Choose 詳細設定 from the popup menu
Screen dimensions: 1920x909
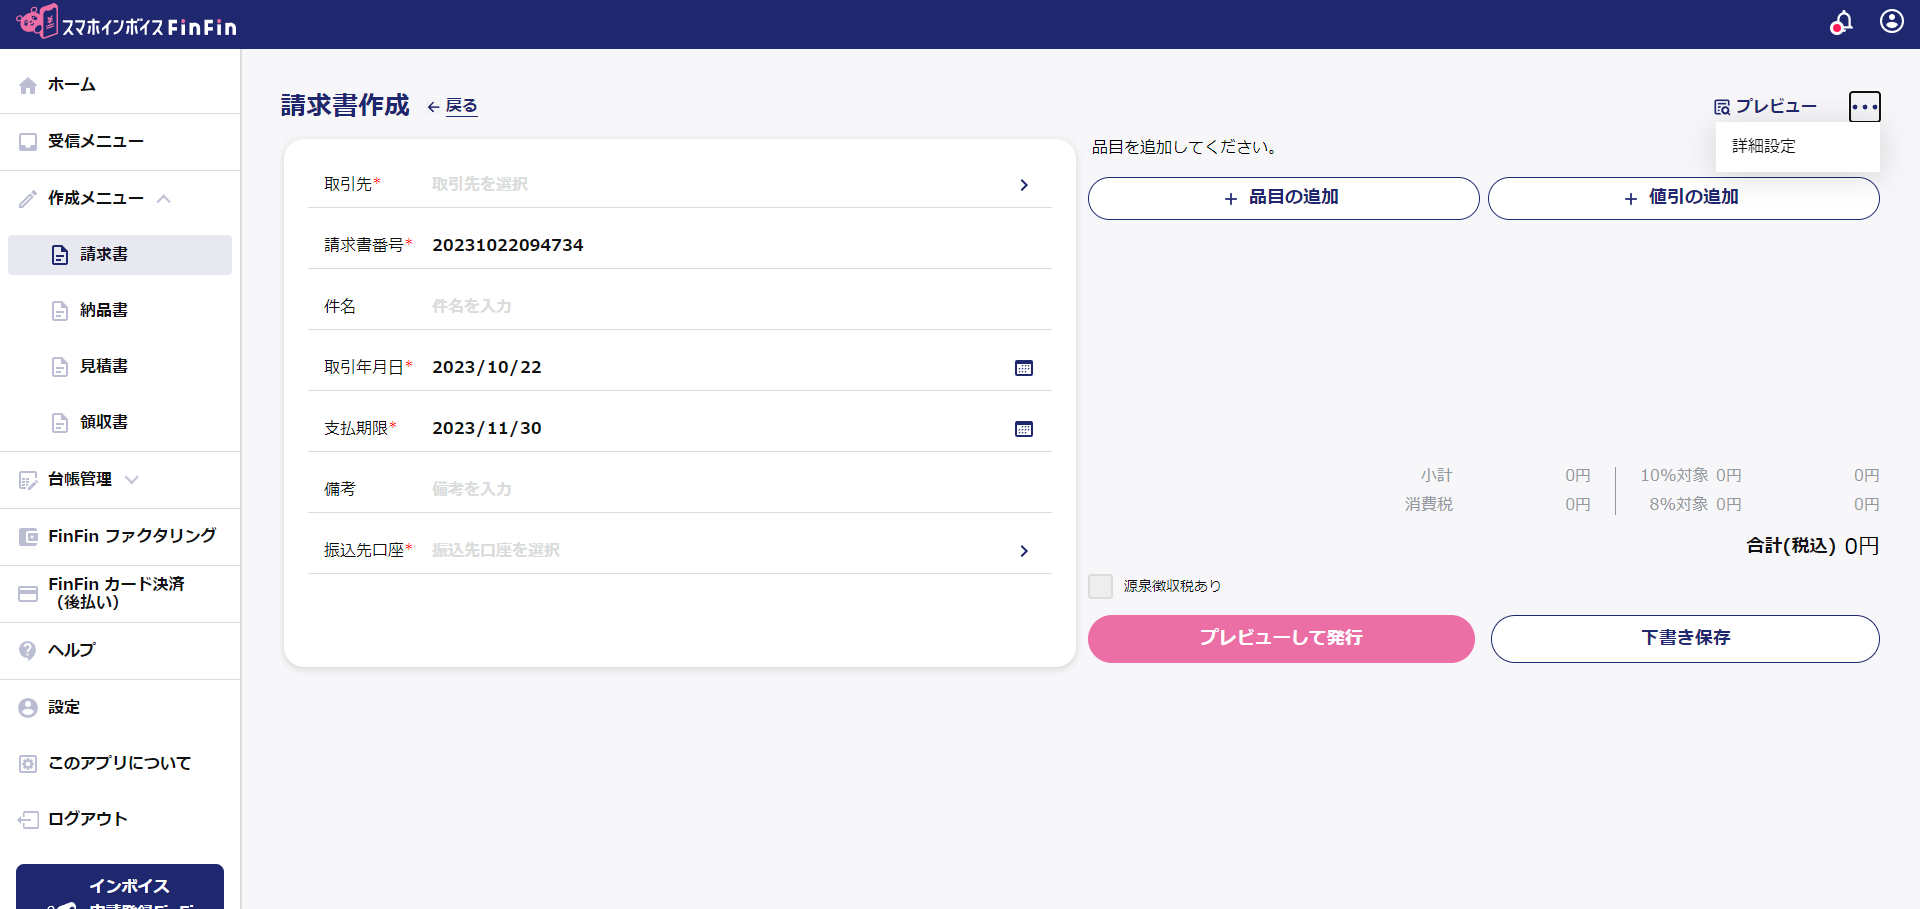(x=1797, y=147)
